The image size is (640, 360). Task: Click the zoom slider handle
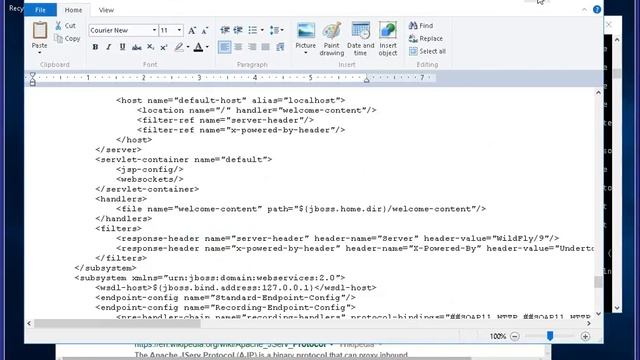point(550,336)
